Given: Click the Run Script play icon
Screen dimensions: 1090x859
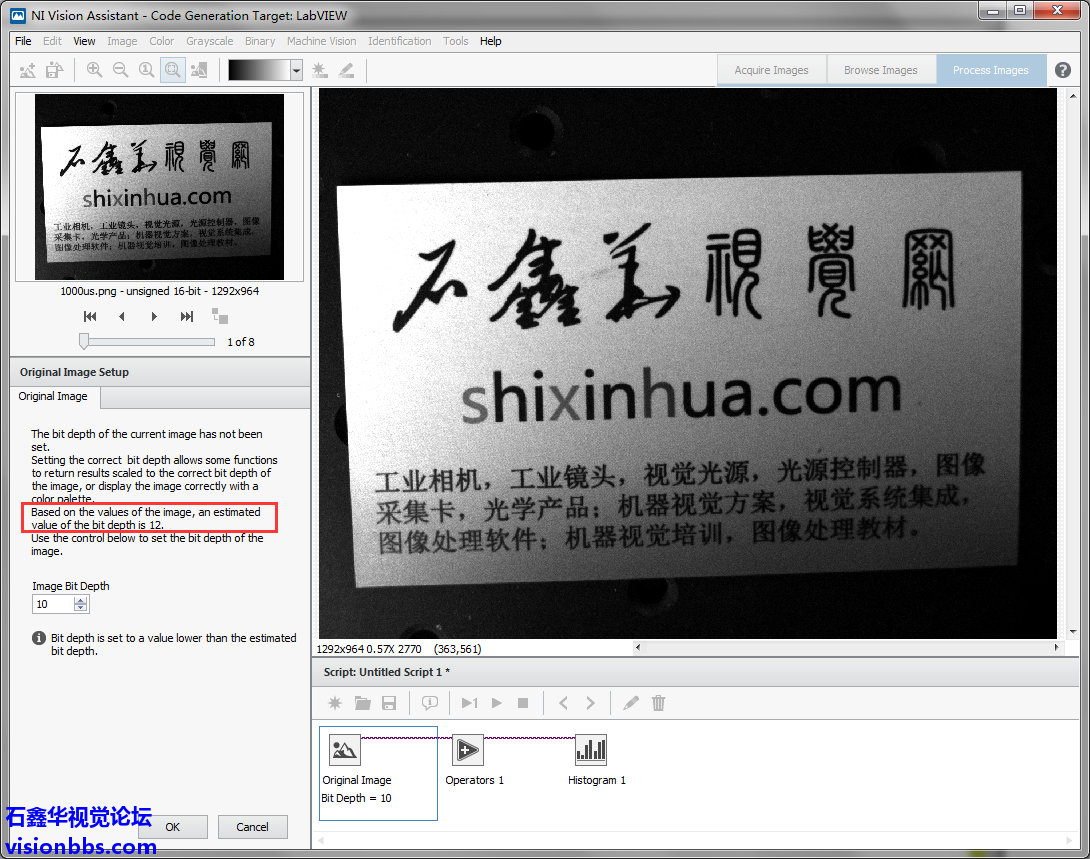Looking at the screenshot, I should point(496,703).
